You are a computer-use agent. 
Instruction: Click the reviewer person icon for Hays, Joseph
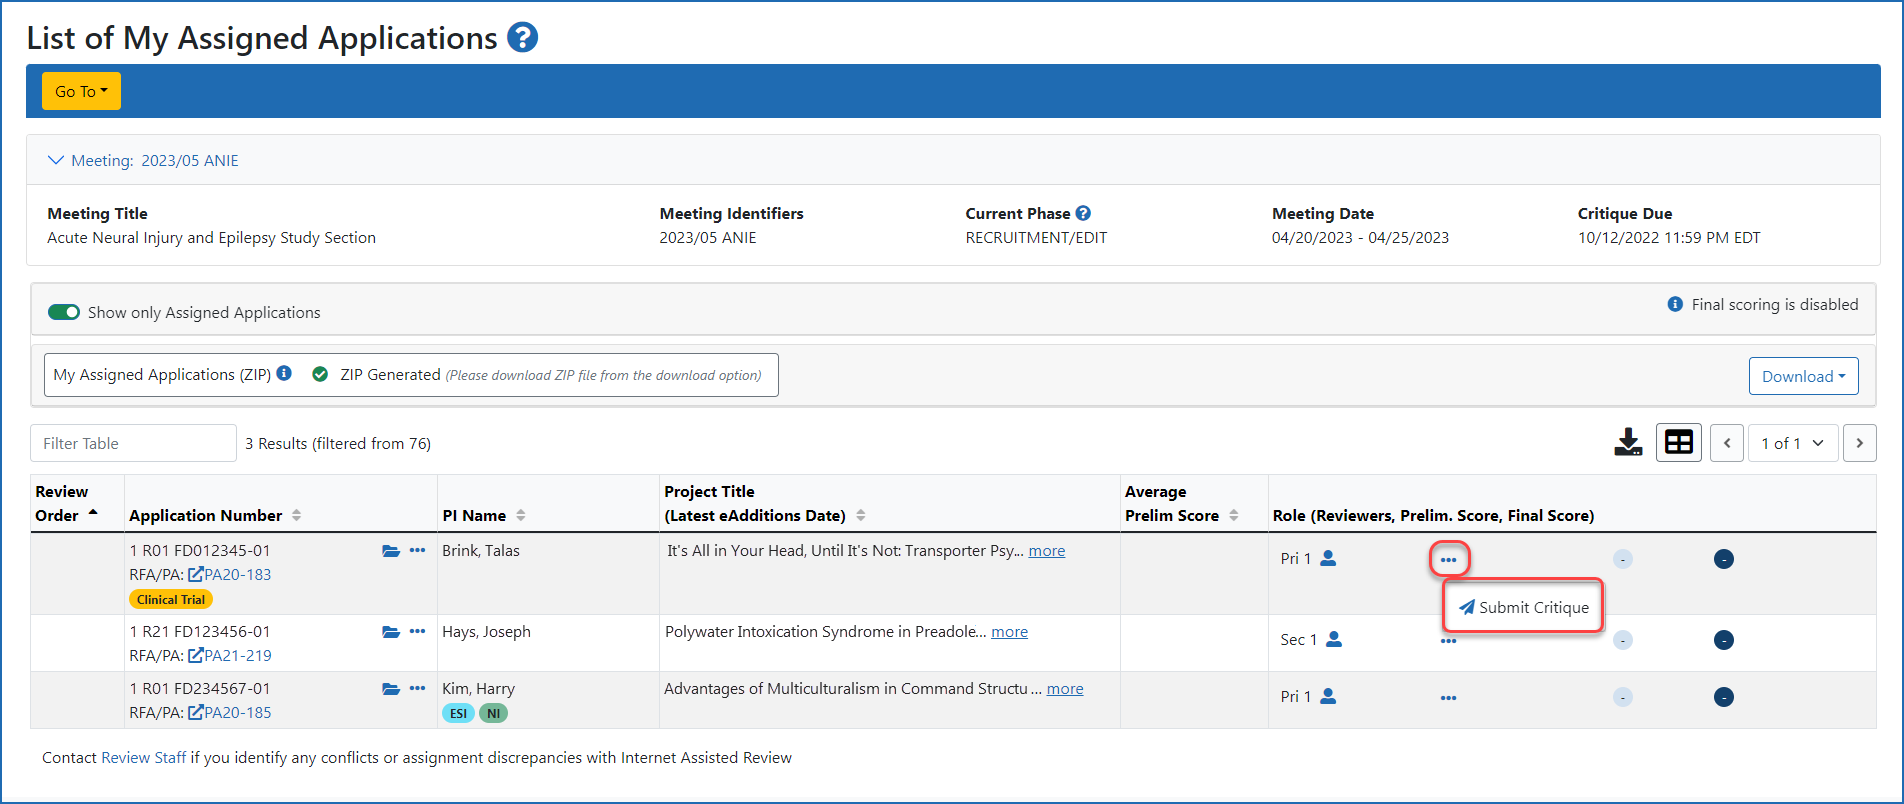click(1334, 639)
